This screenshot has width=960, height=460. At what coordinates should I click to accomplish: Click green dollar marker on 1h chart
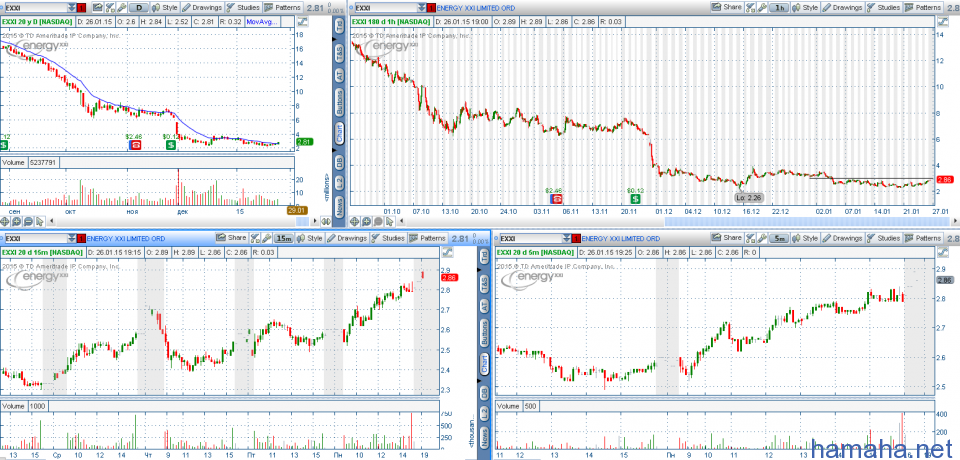coord(636,199)
